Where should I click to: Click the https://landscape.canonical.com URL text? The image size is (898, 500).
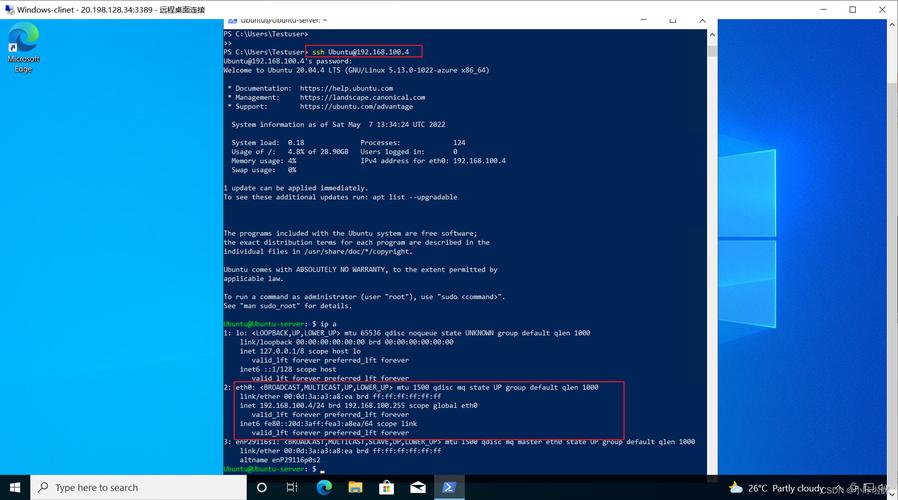click(363, 97)
